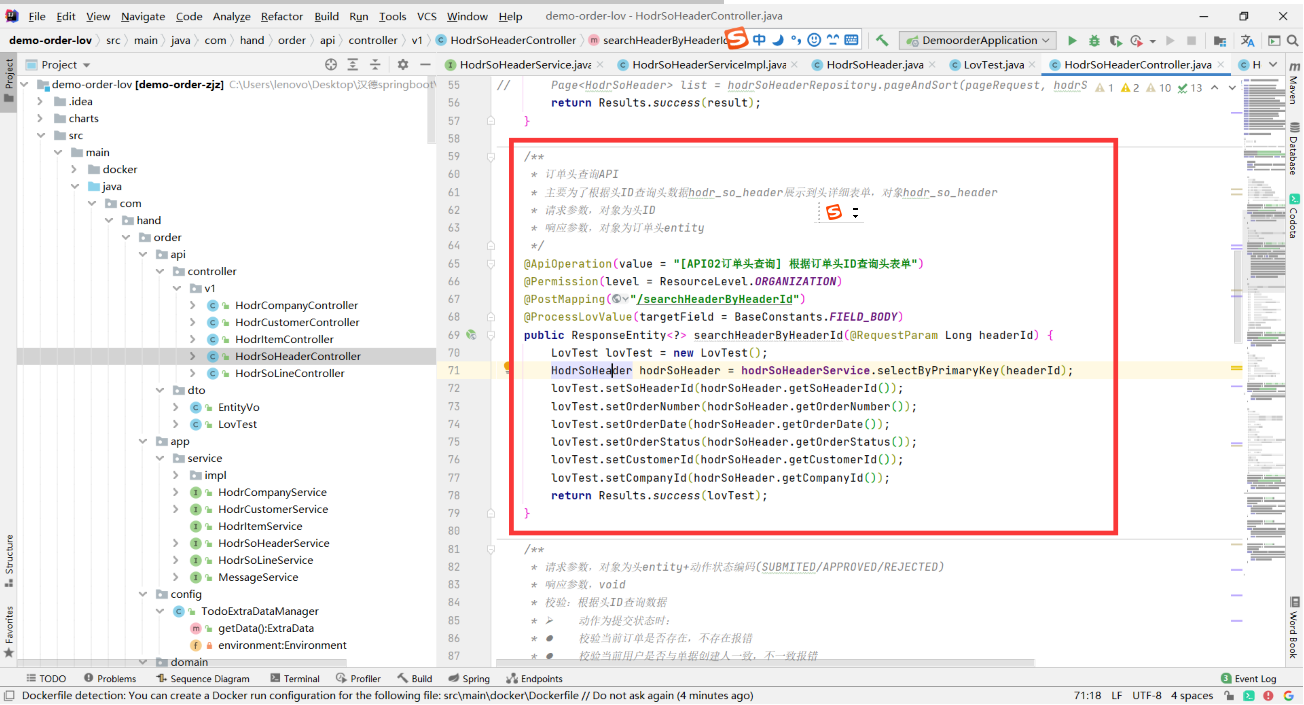
Task: Click the run gutter icon on line 69
Action: point(472,335)
